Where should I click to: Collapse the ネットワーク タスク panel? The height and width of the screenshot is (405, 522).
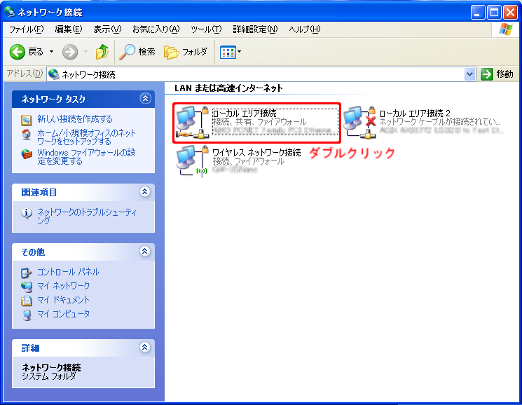pyautogui.click(x=145, y=99)
